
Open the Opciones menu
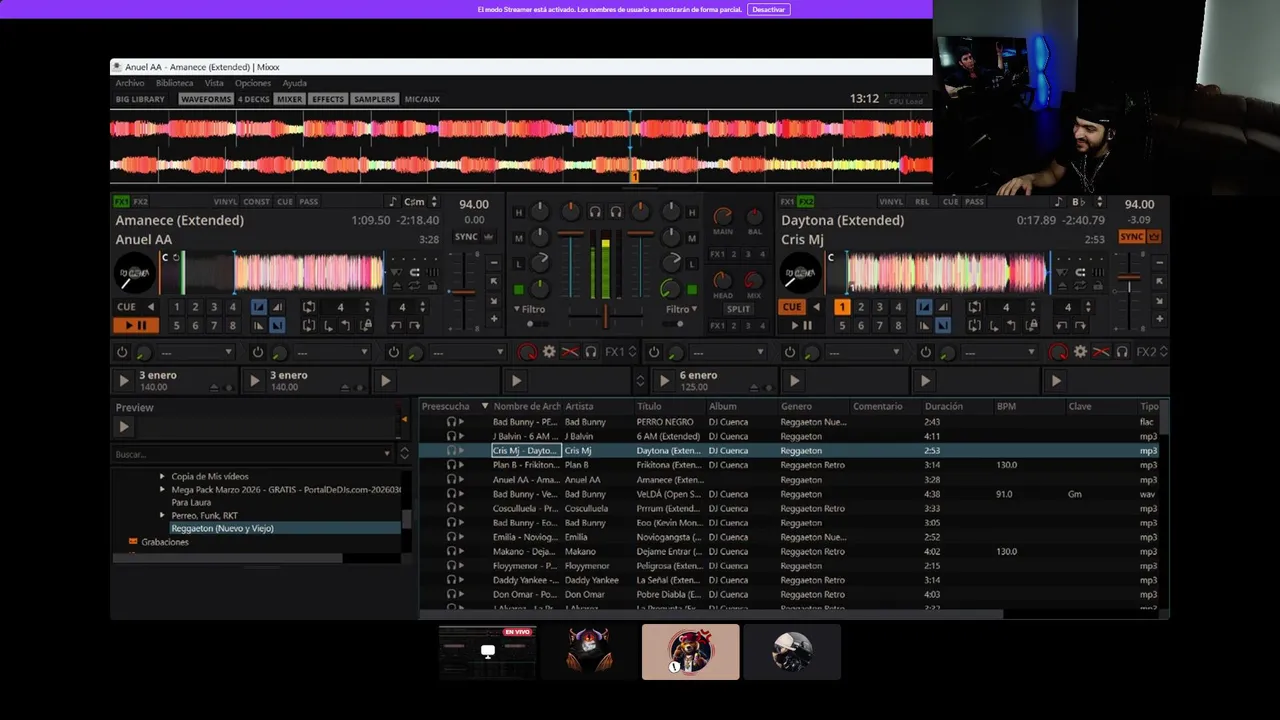pyautogui.click(x=252, y=83)
